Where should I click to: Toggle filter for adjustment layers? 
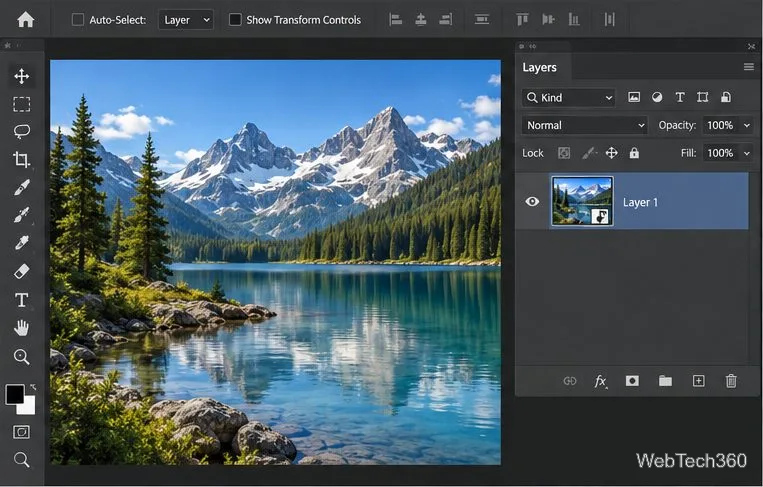tap(657, 97)
